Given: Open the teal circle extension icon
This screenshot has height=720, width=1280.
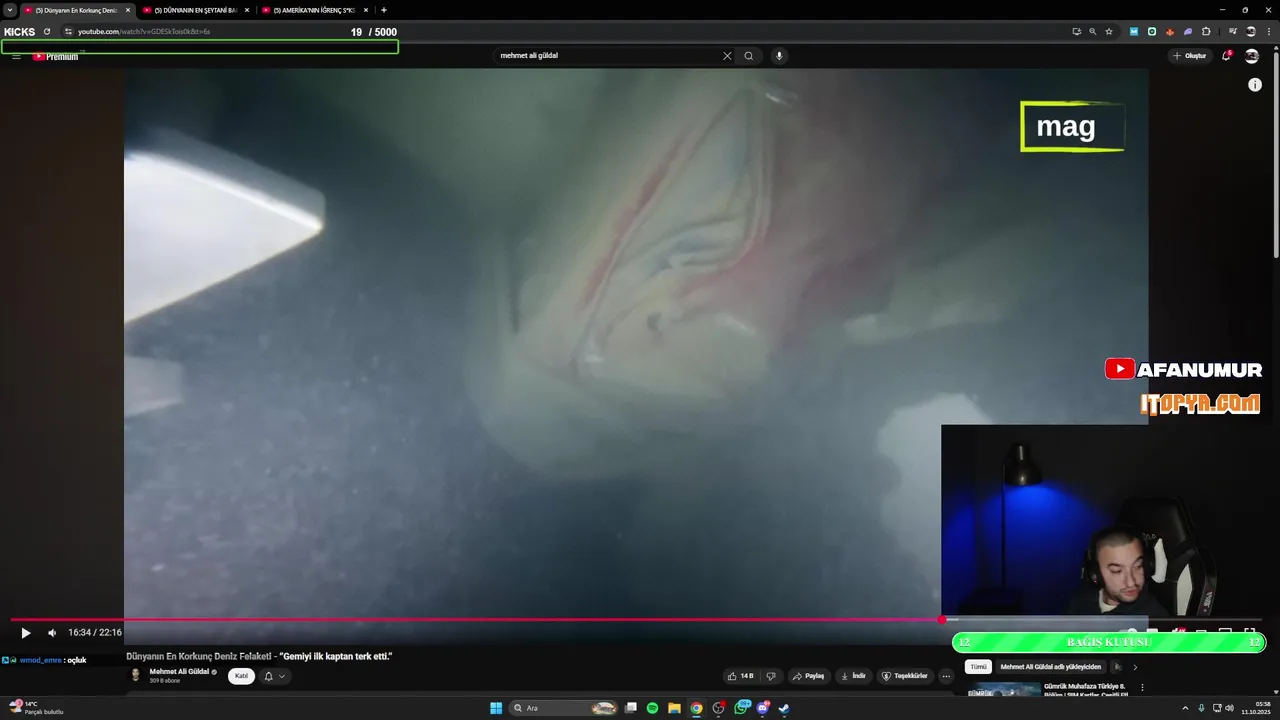Looking at the screenshot, I should (x=1152, y=31).
